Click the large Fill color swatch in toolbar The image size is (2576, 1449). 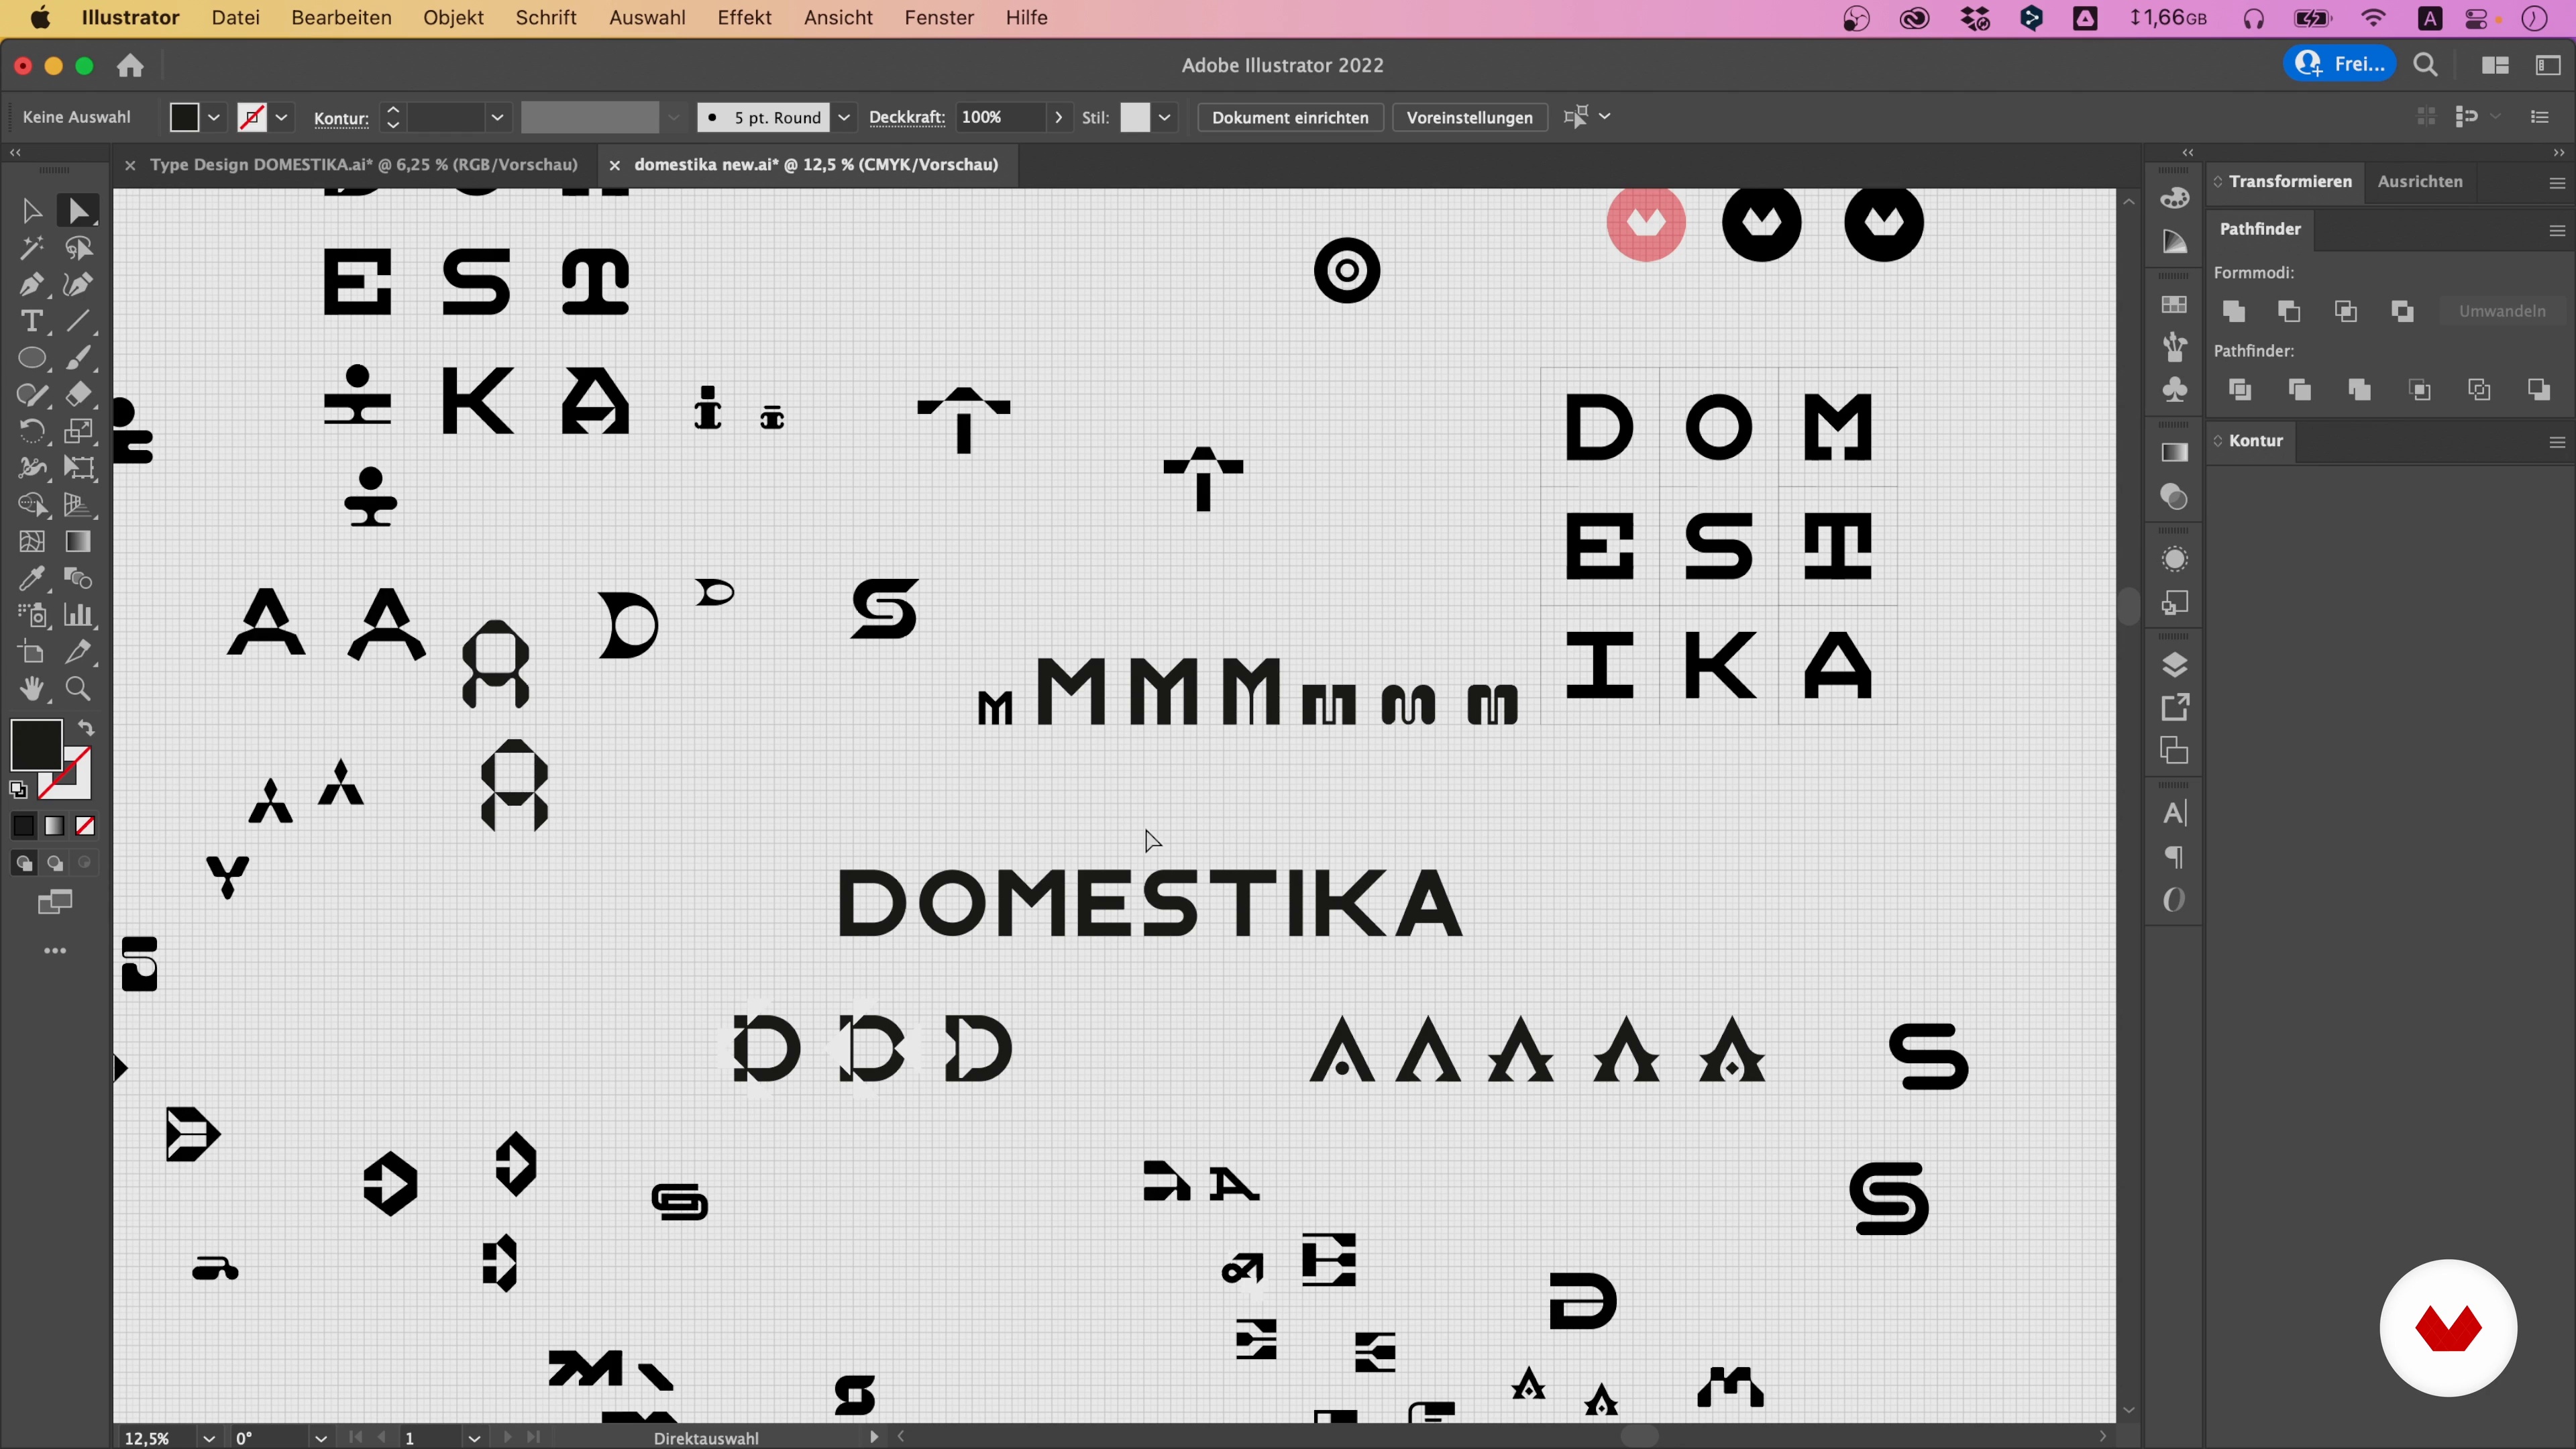tap(36, 745)
